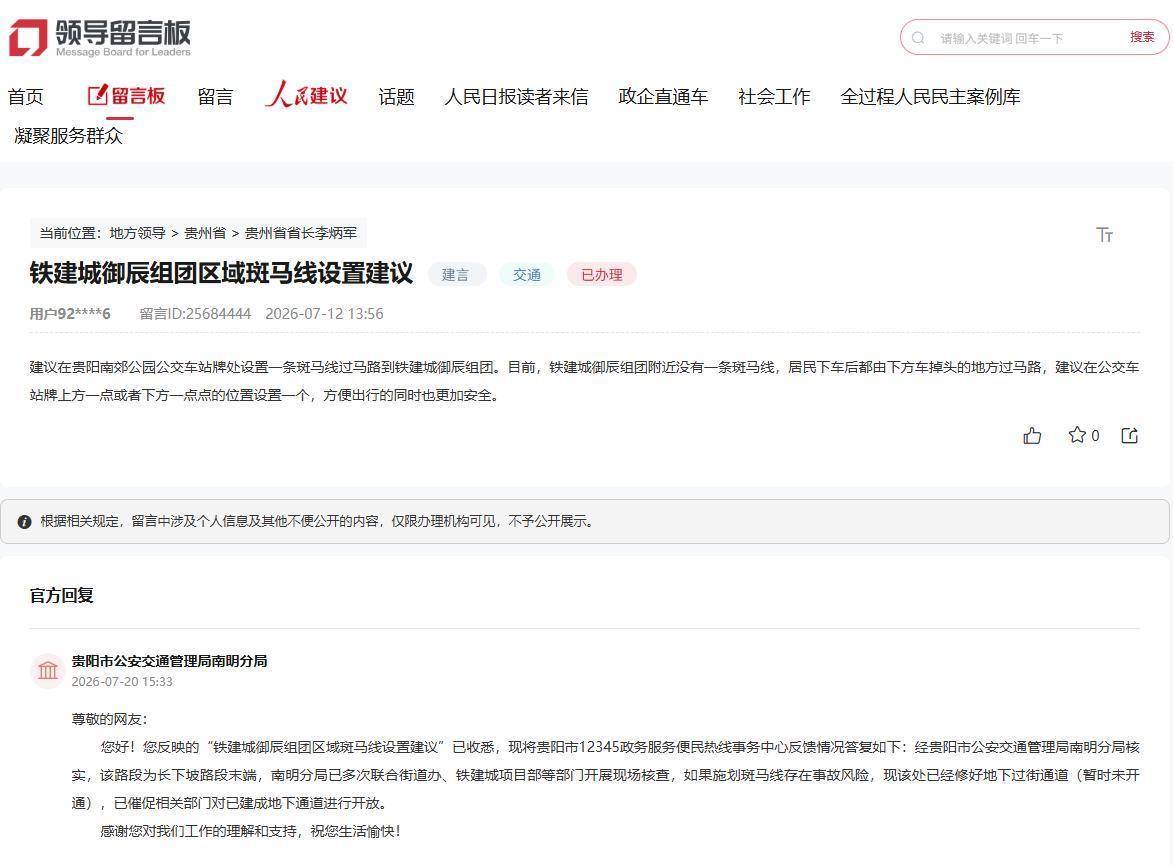Like the post with thumbs-up icon
Screen dimensions: 1173x865
click(1032, 435)
